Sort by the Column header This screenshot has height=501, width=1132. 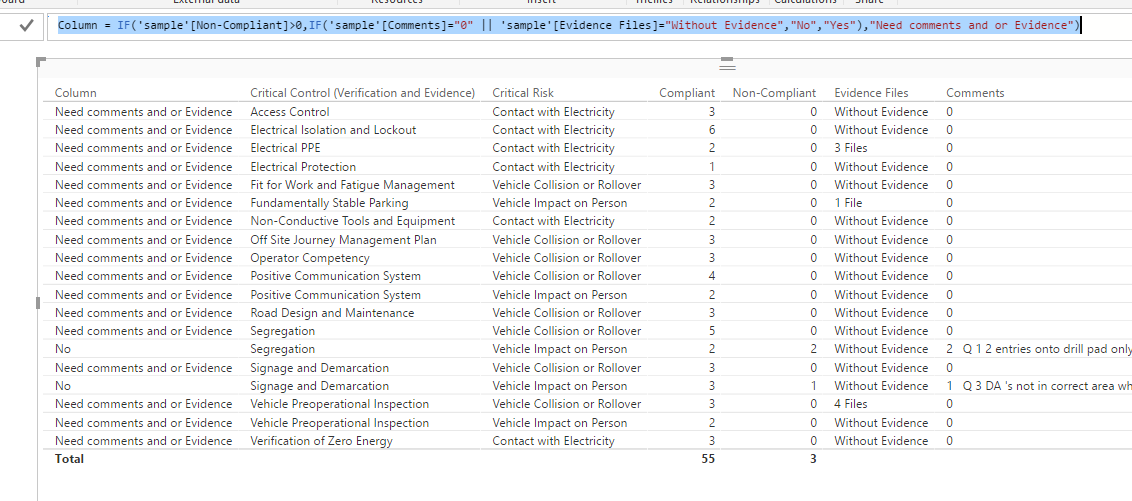[x=76, y=93]
